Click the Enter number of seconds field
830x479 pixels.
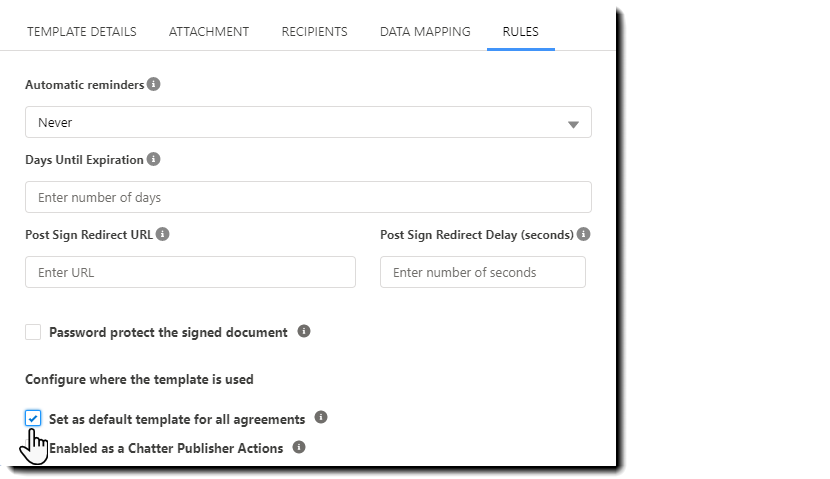(482, 272)
